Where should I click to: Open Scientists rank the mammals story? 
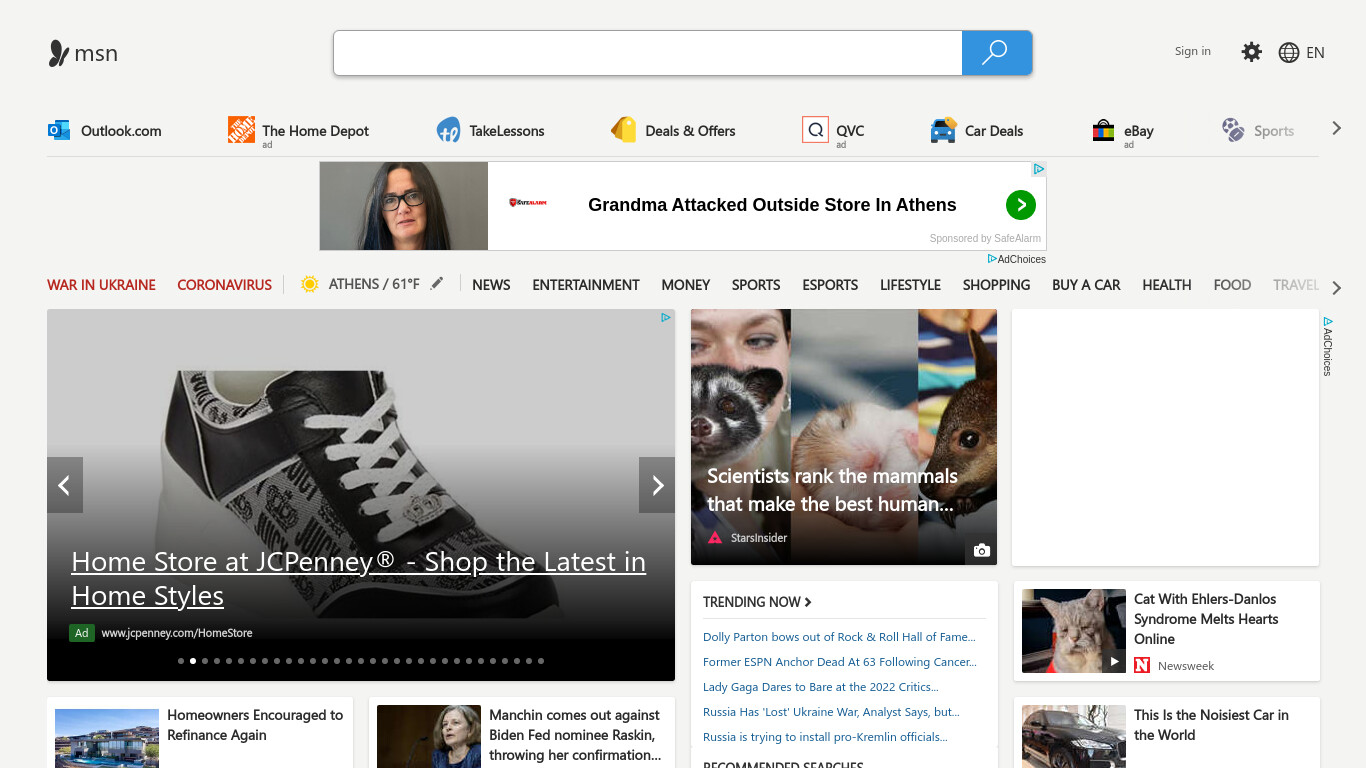point(832,490)
